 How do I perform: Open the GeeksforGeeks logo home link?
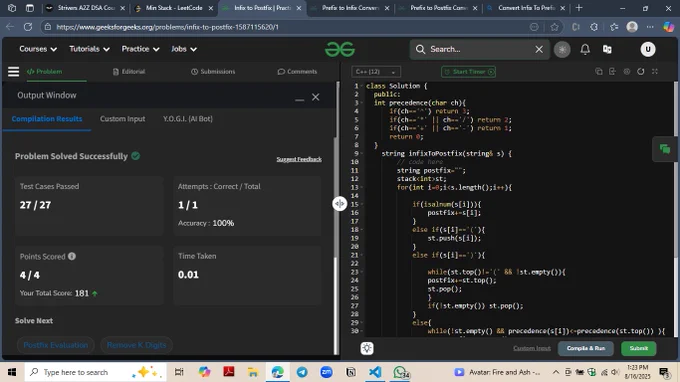[340, 49]
